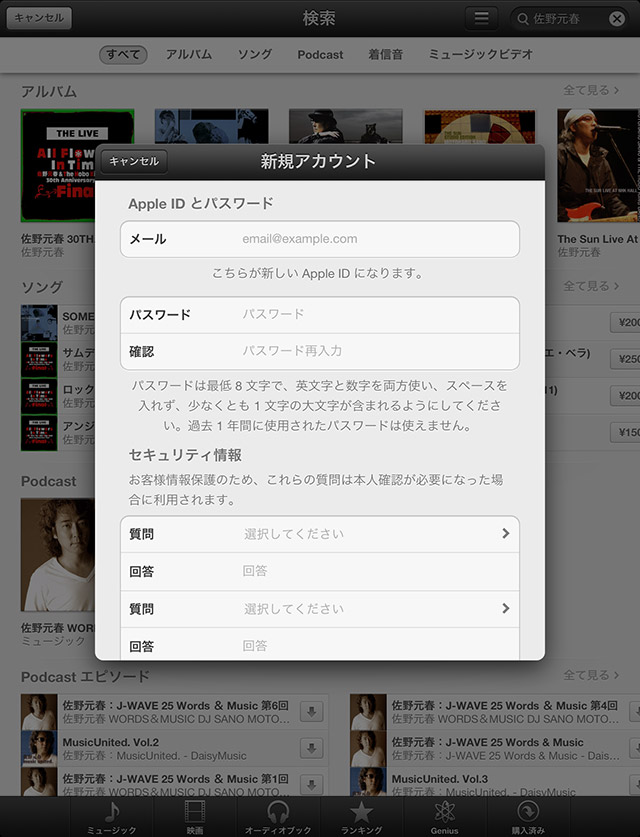640x837 pixels.
Task: Open The Sun Live At album cover
Action: 598,165
